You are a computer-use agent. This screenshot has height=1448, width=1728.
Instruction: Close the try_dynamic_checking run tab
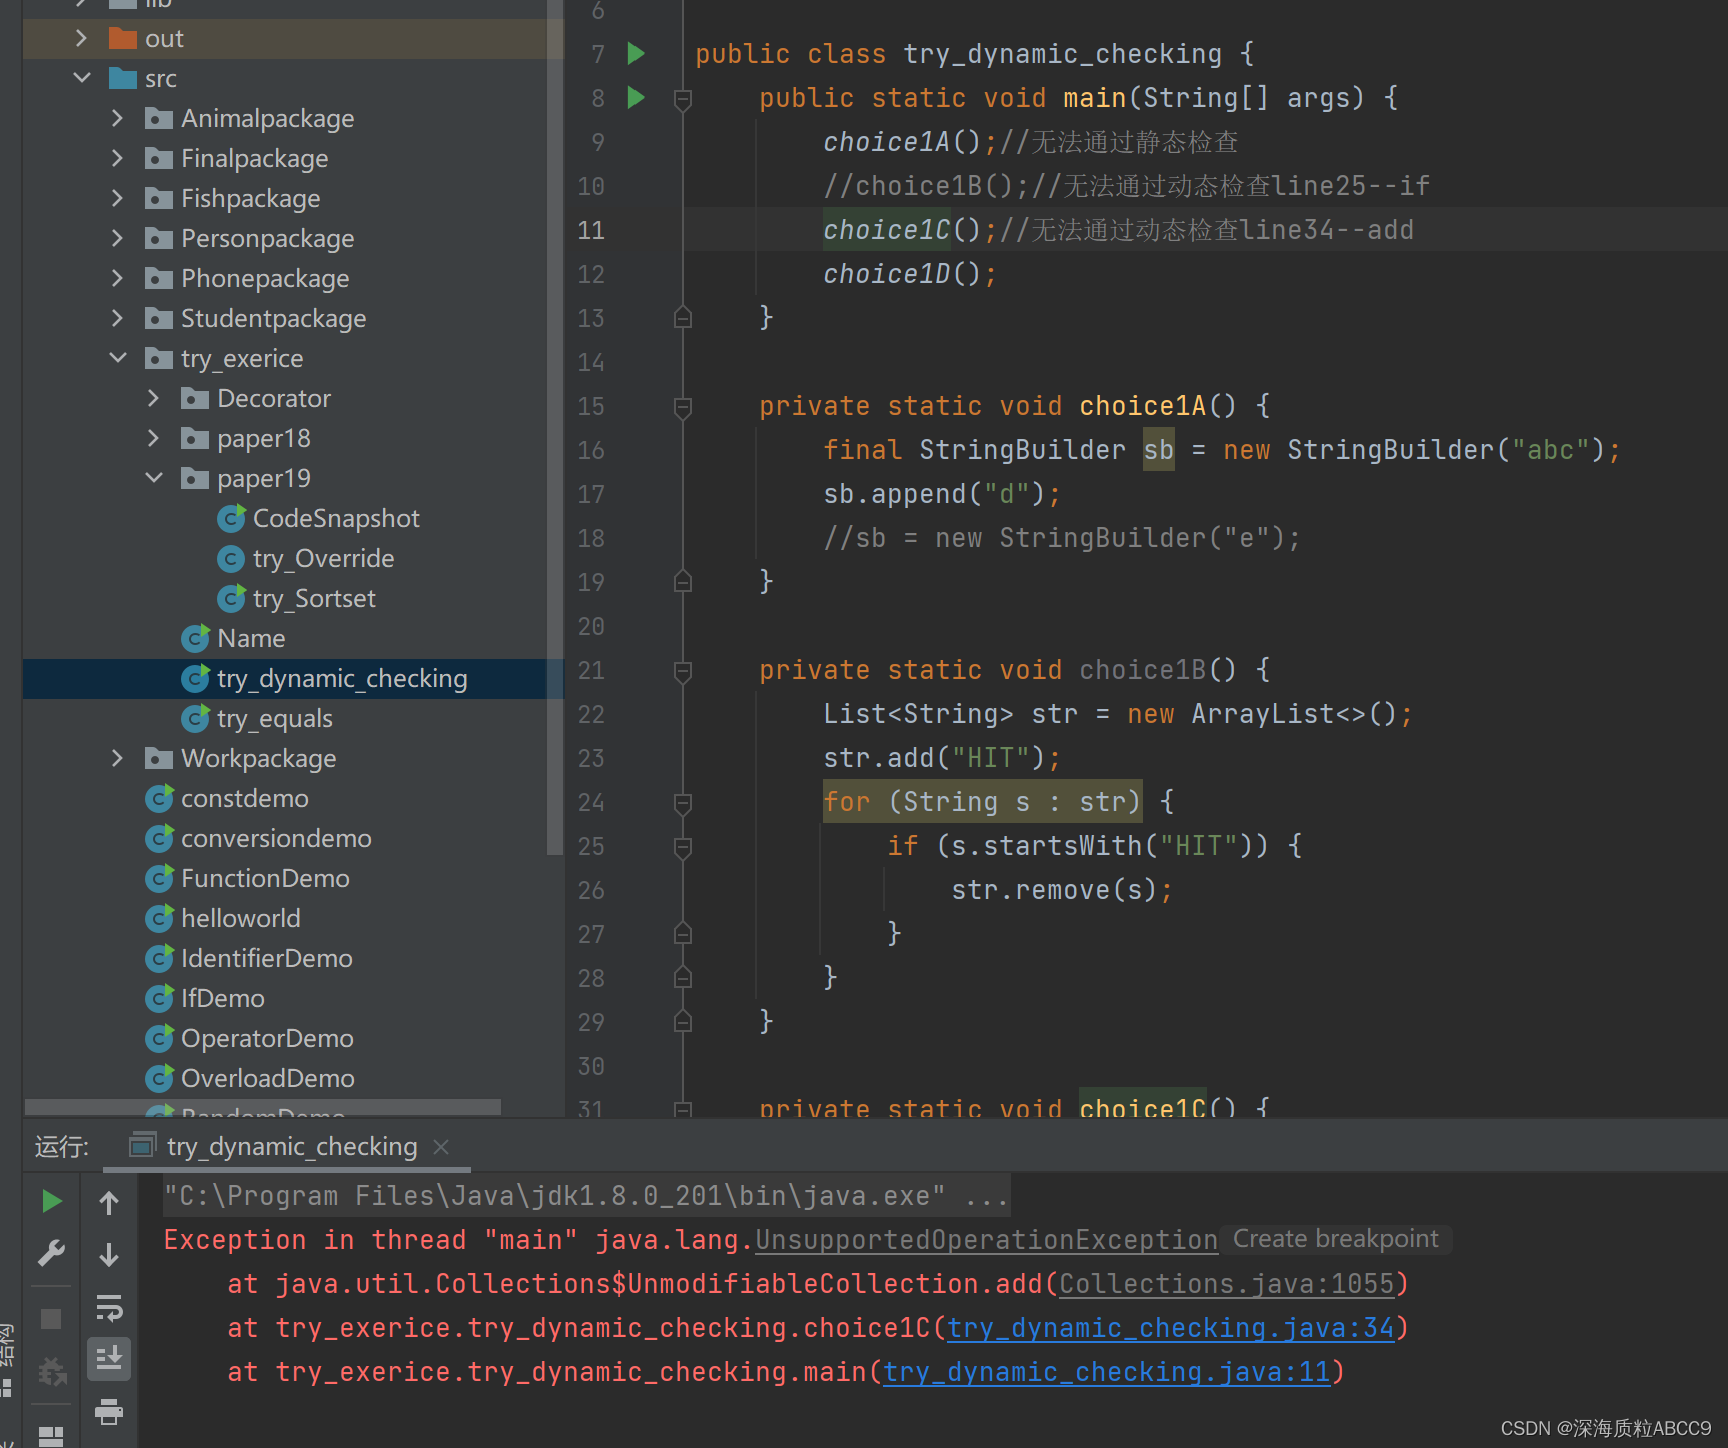[441, 1147]
